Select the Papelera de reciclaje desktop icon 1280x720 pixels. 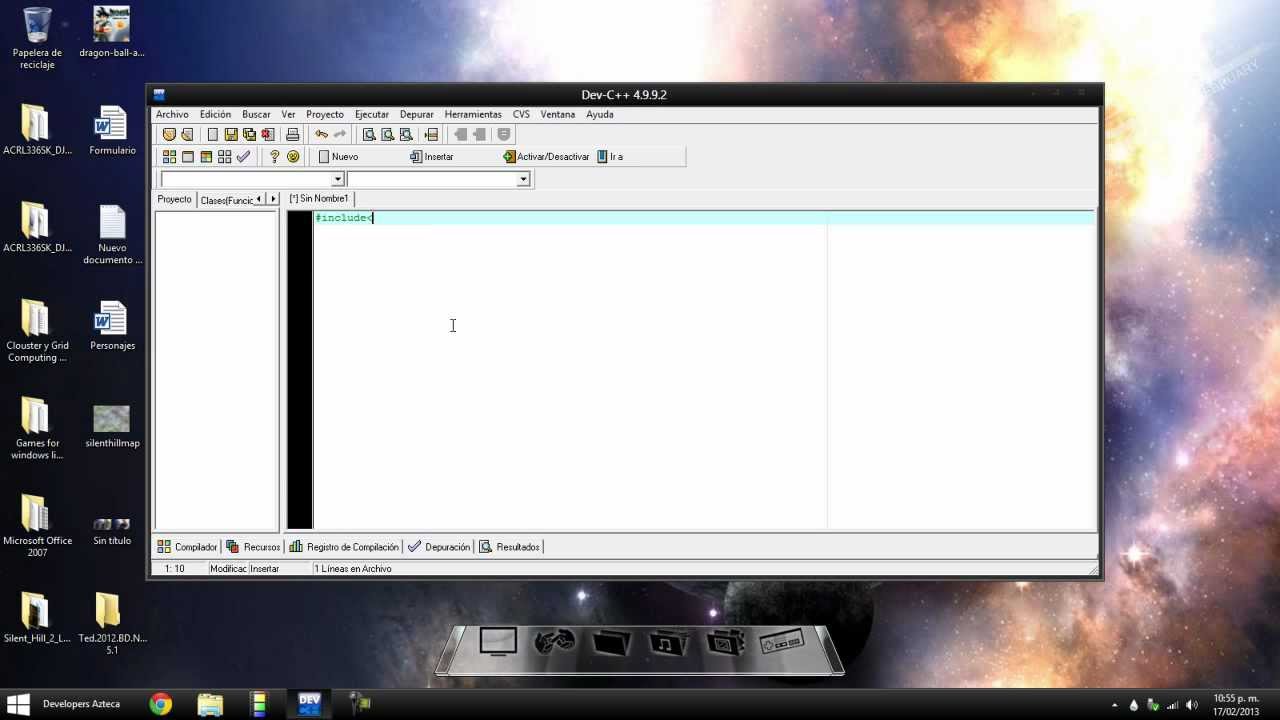[x=37, y=38]
